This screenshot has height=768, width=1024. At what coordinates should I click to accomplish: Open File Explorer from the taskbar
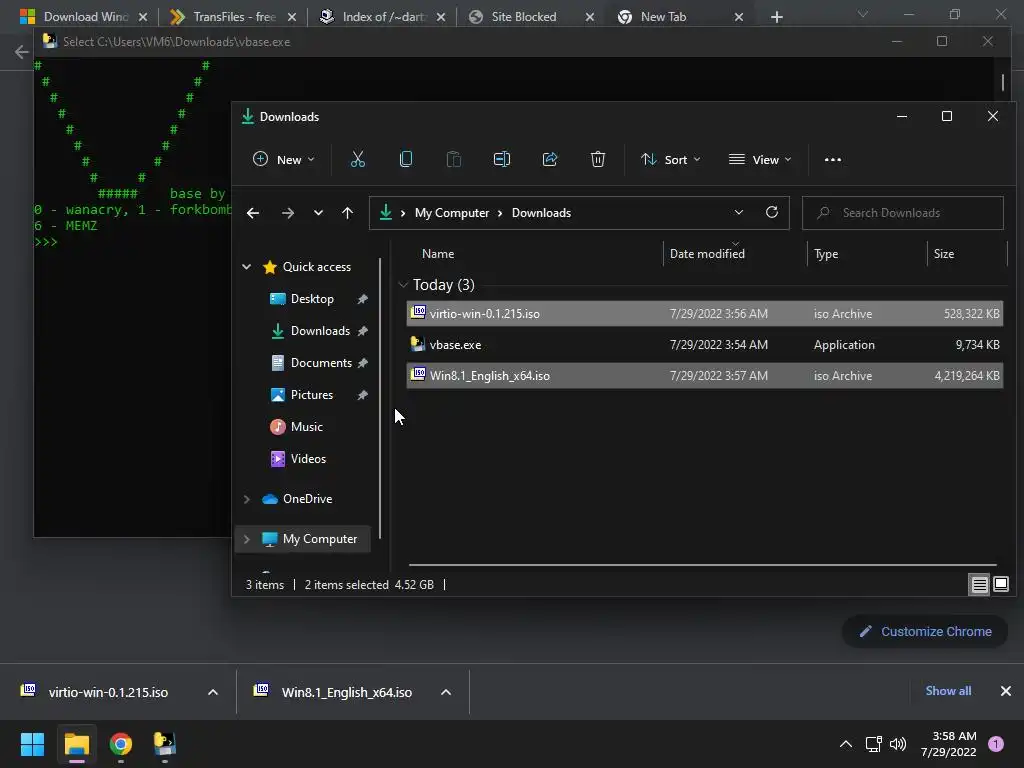(76, 744)
